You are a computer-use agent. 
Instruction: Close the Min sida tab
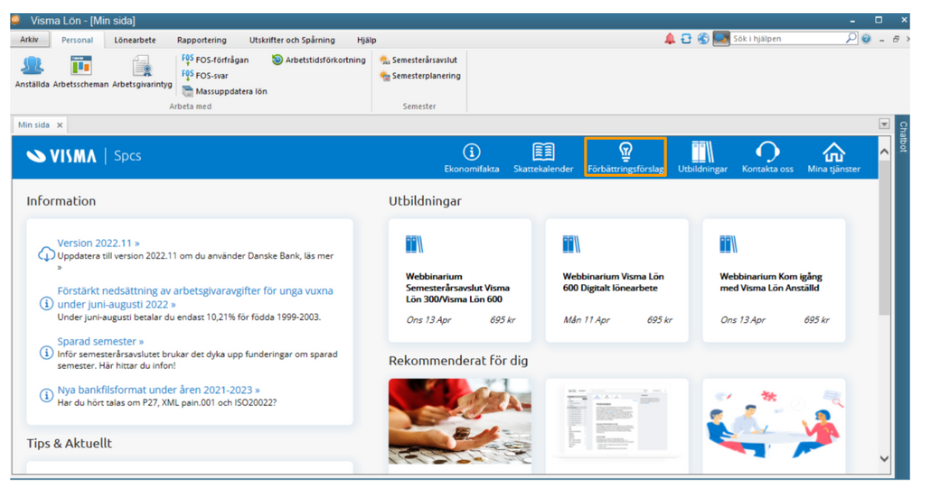pyautogui.click(x=60, y=125)
